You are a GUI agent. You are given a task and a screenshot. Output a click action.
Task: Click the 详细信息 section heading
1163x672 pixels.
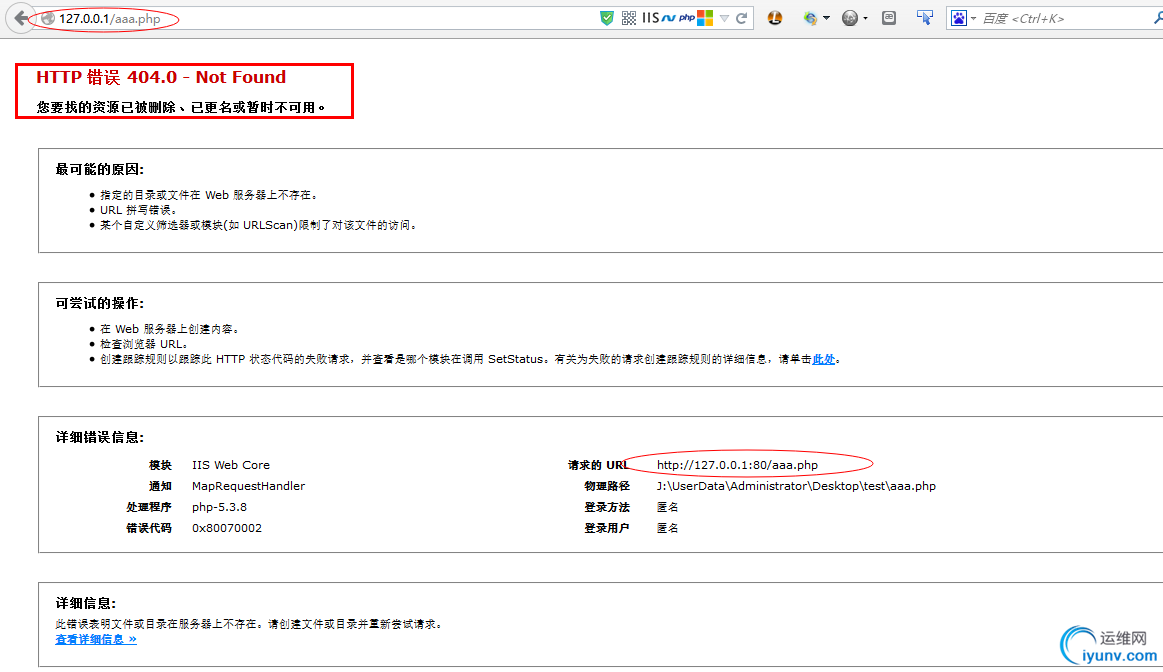86,603
